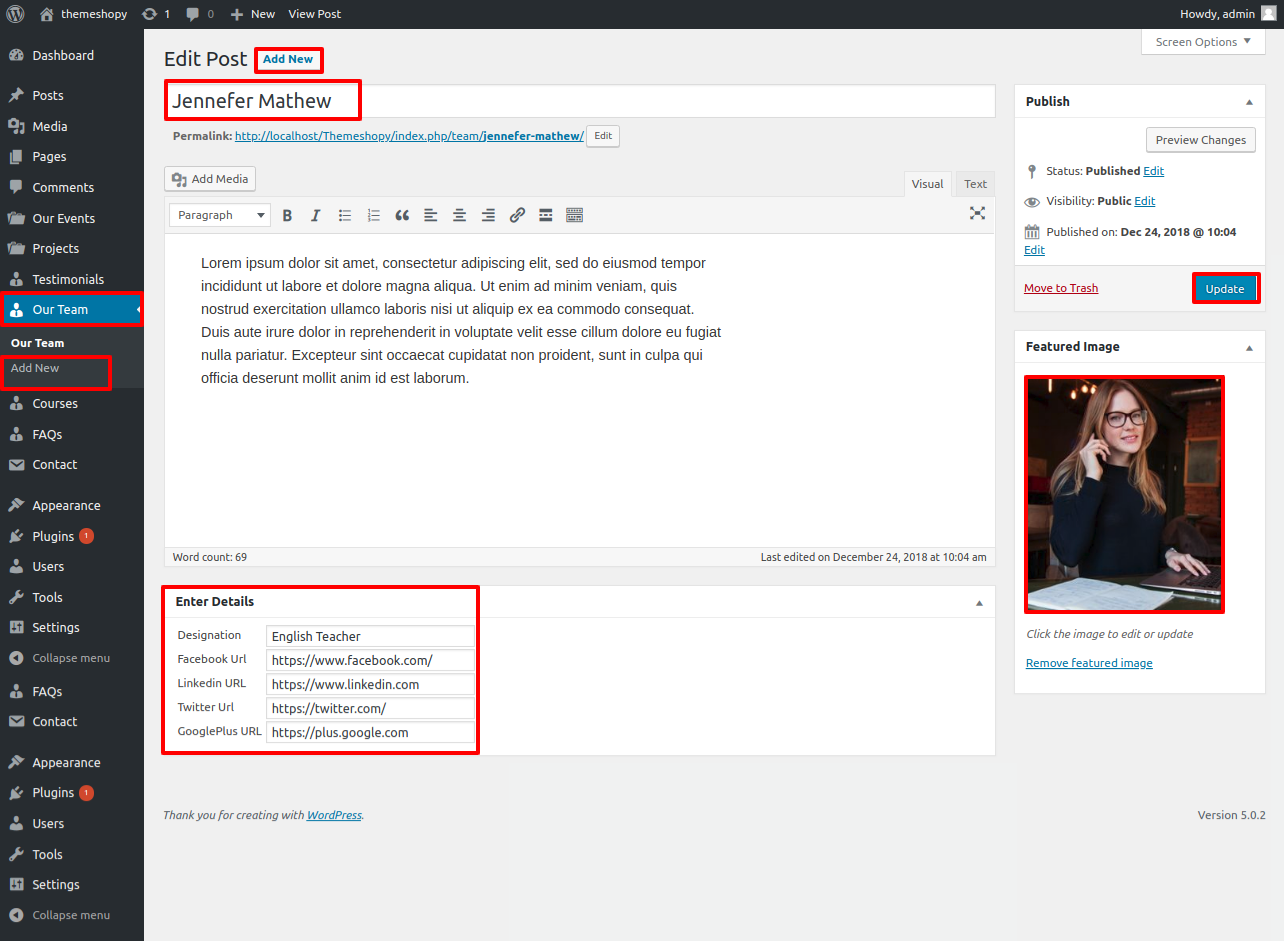Insert Read More tag

coord(546,215)
